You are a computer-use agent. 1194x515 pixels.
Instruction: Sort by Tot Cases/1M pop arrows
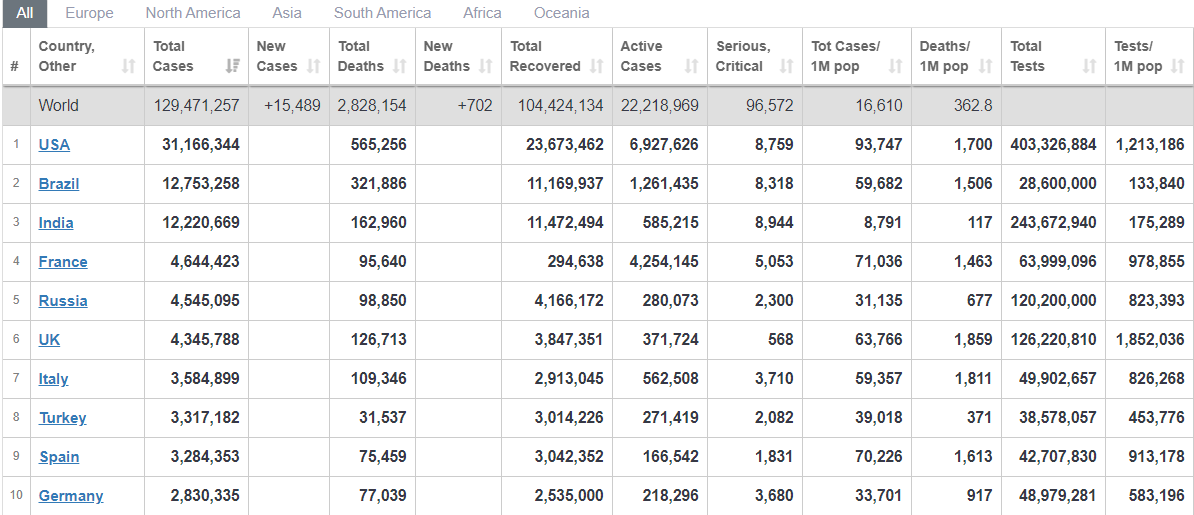point(896,66)
